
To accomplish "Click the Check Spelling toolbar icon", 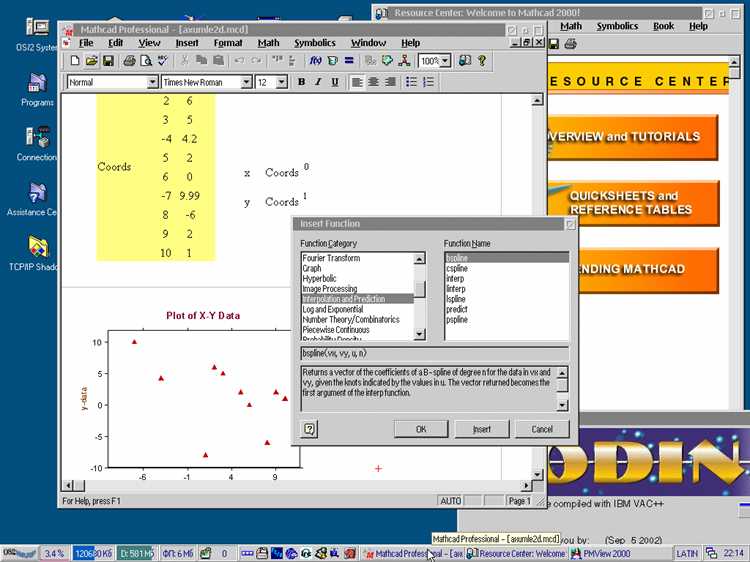I will tap(163, 61).
